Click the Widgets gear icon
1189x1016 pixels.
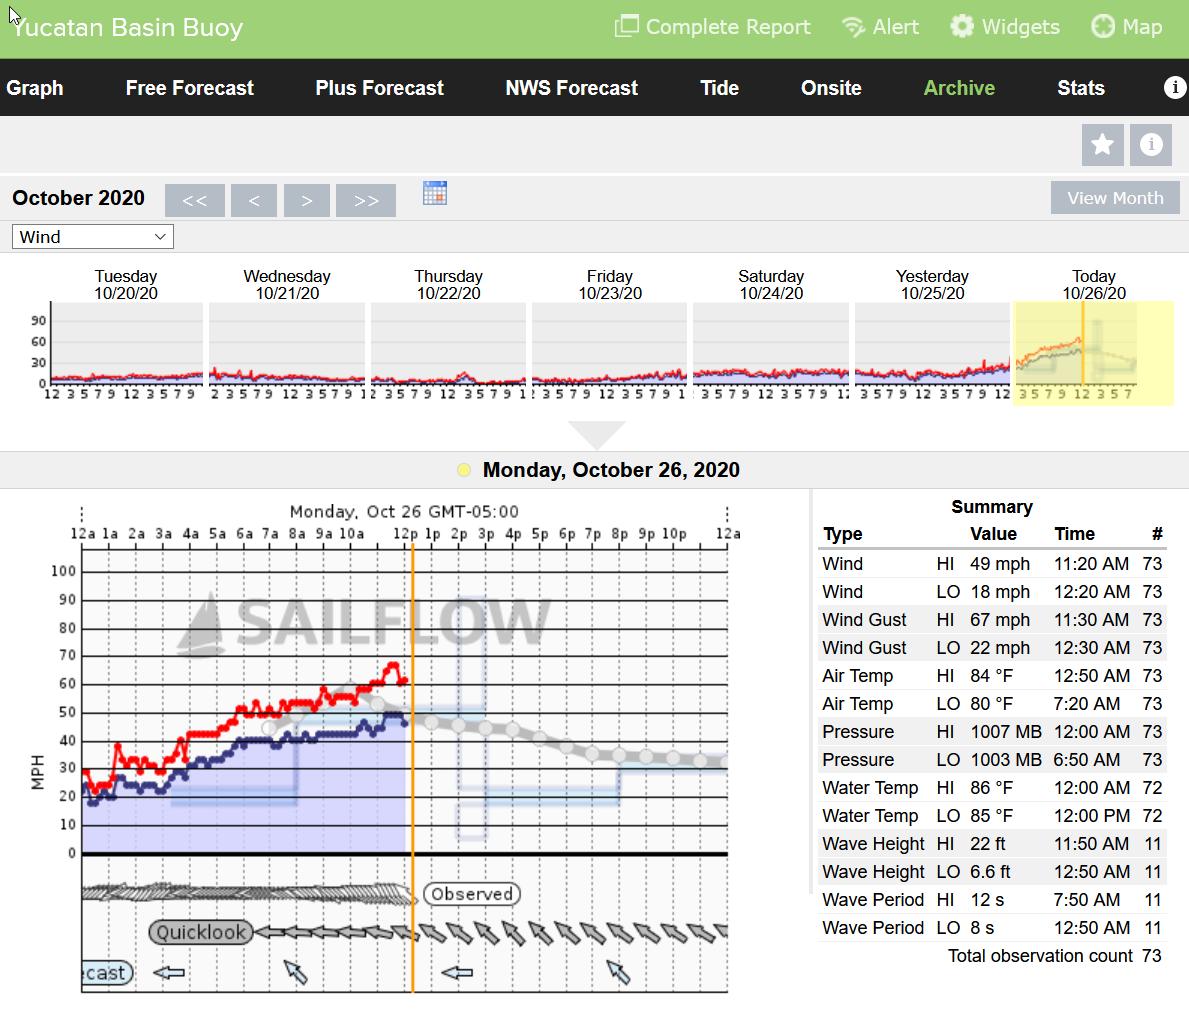pos(962,27)
